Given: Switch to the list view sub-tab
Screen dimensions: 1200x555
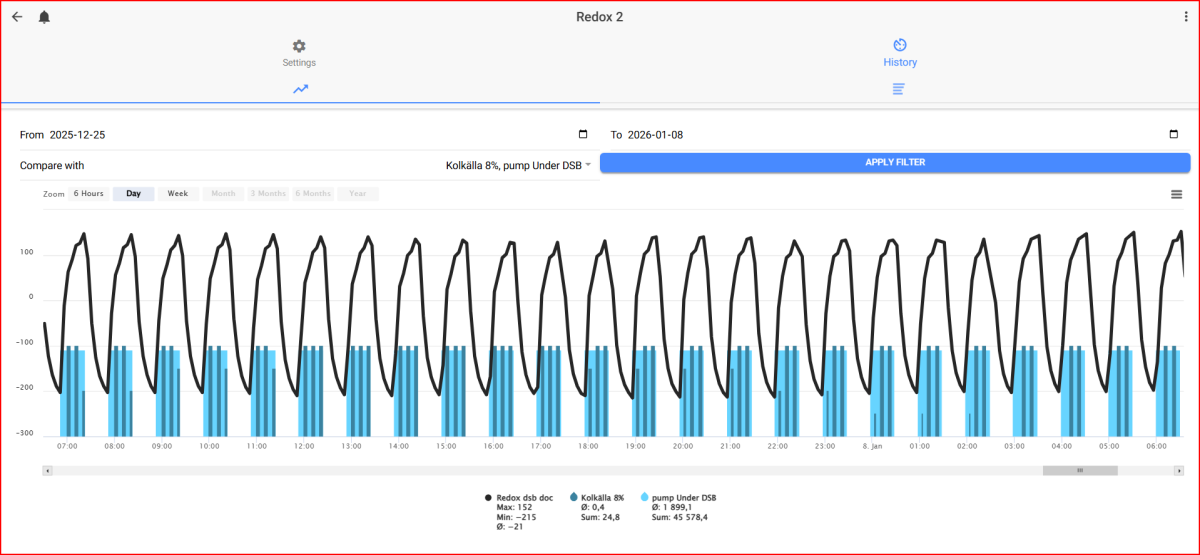Looking at the screenshot, I should tap(899, 89).
